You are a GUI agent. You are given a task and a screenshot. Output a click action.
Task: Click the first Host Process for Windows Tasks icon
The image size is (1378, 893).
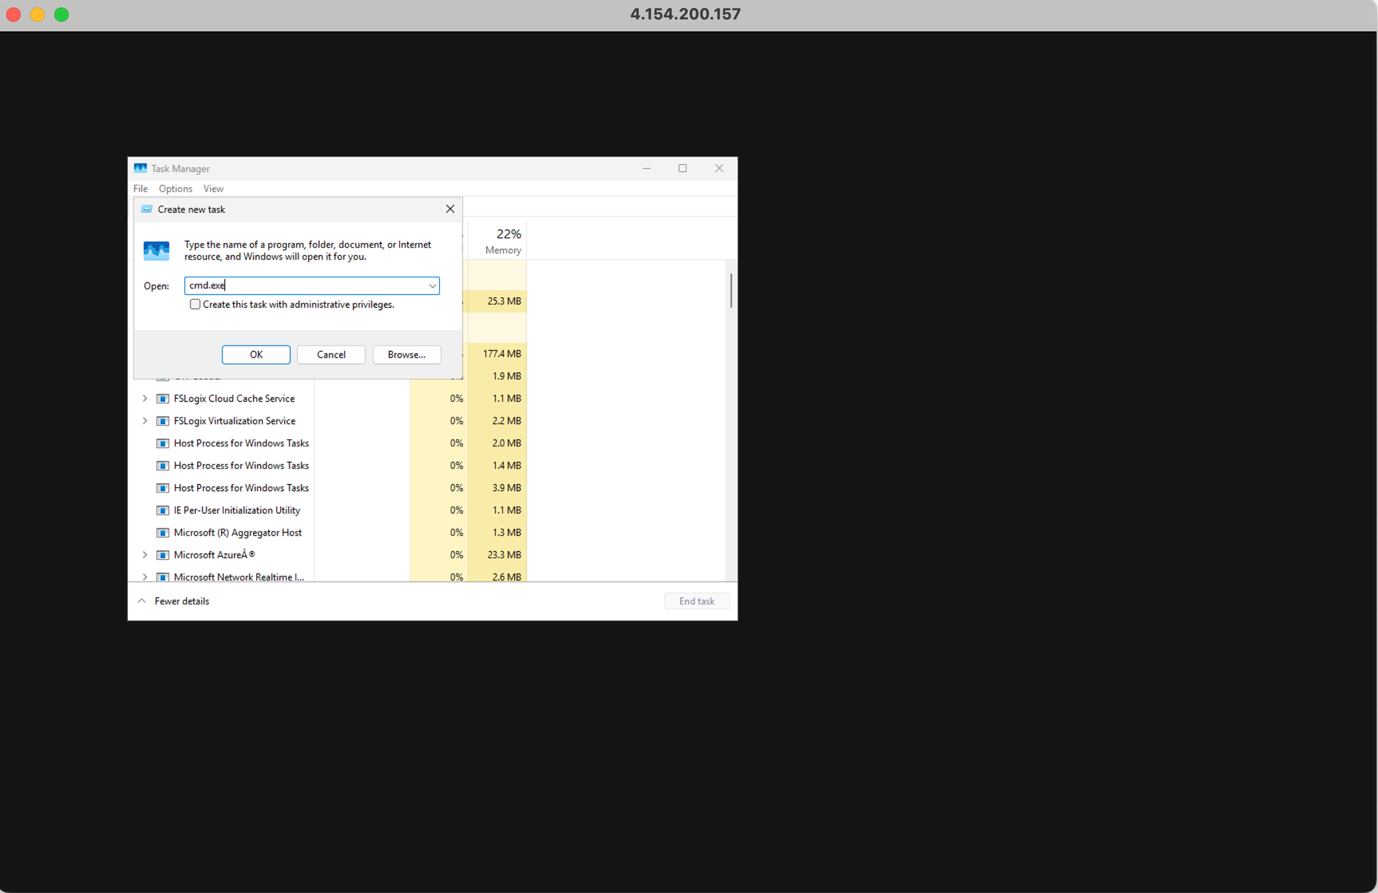tap(162, 443)
